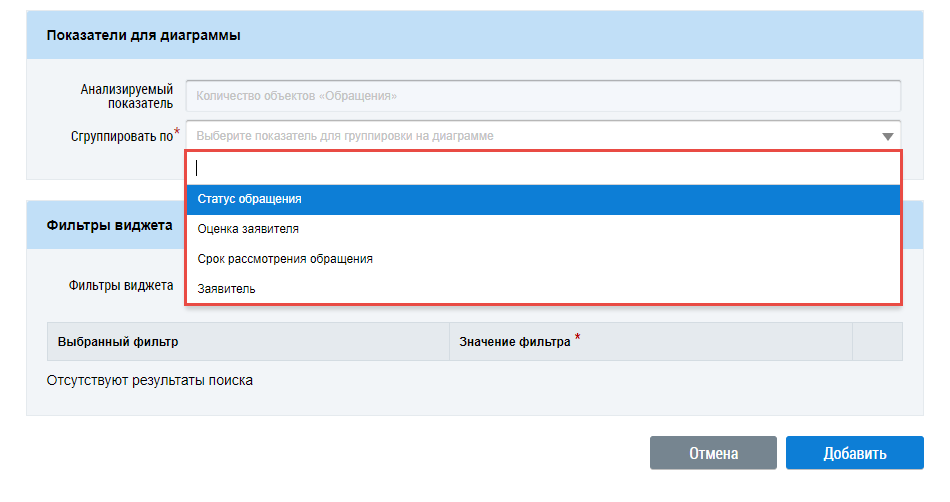The width and height of the screenshot is (950, 502).
Task: Click the "Отсутствуют результаты поиска" message
Action: coord(150,381)
